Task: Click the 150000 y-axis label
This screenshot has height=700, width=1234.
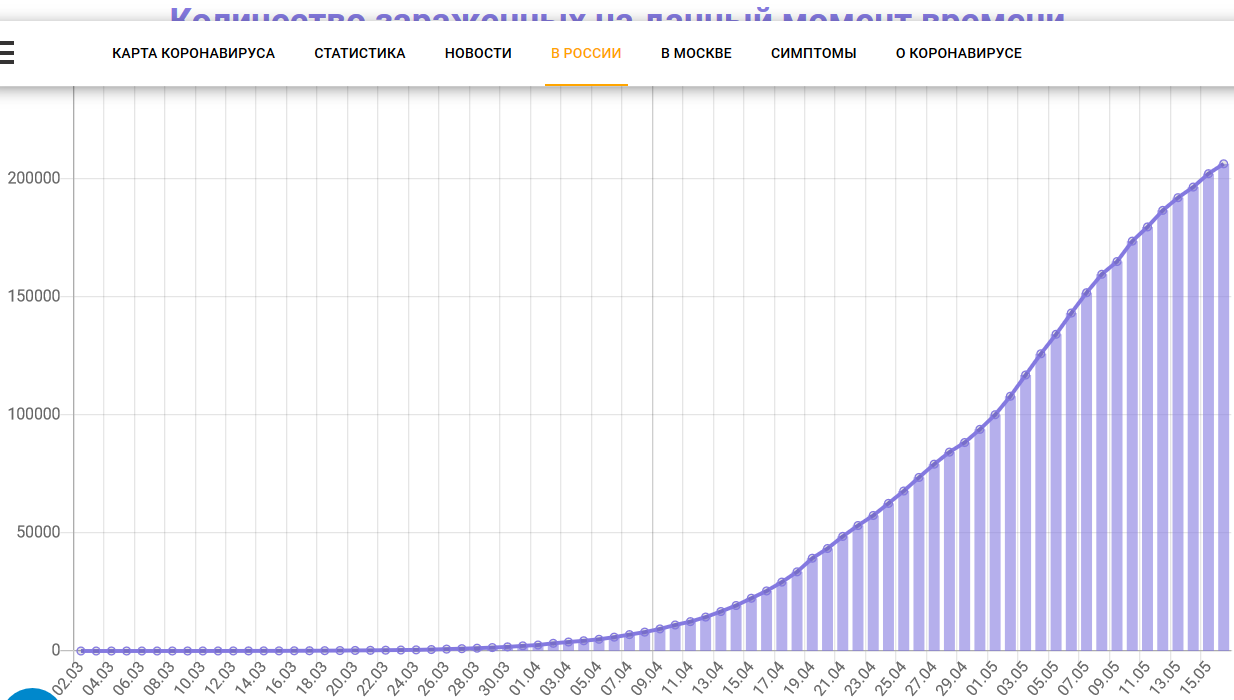Action: [34, 296]
